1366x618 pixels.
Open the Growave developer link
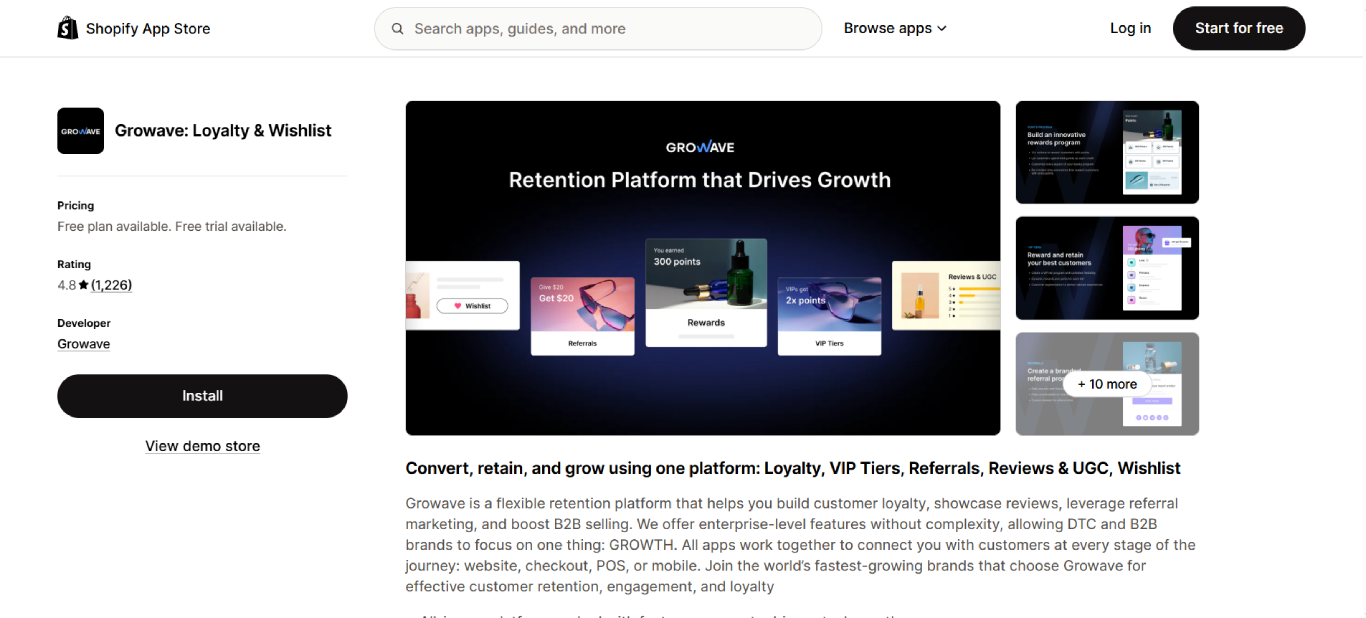click(83, 343)
